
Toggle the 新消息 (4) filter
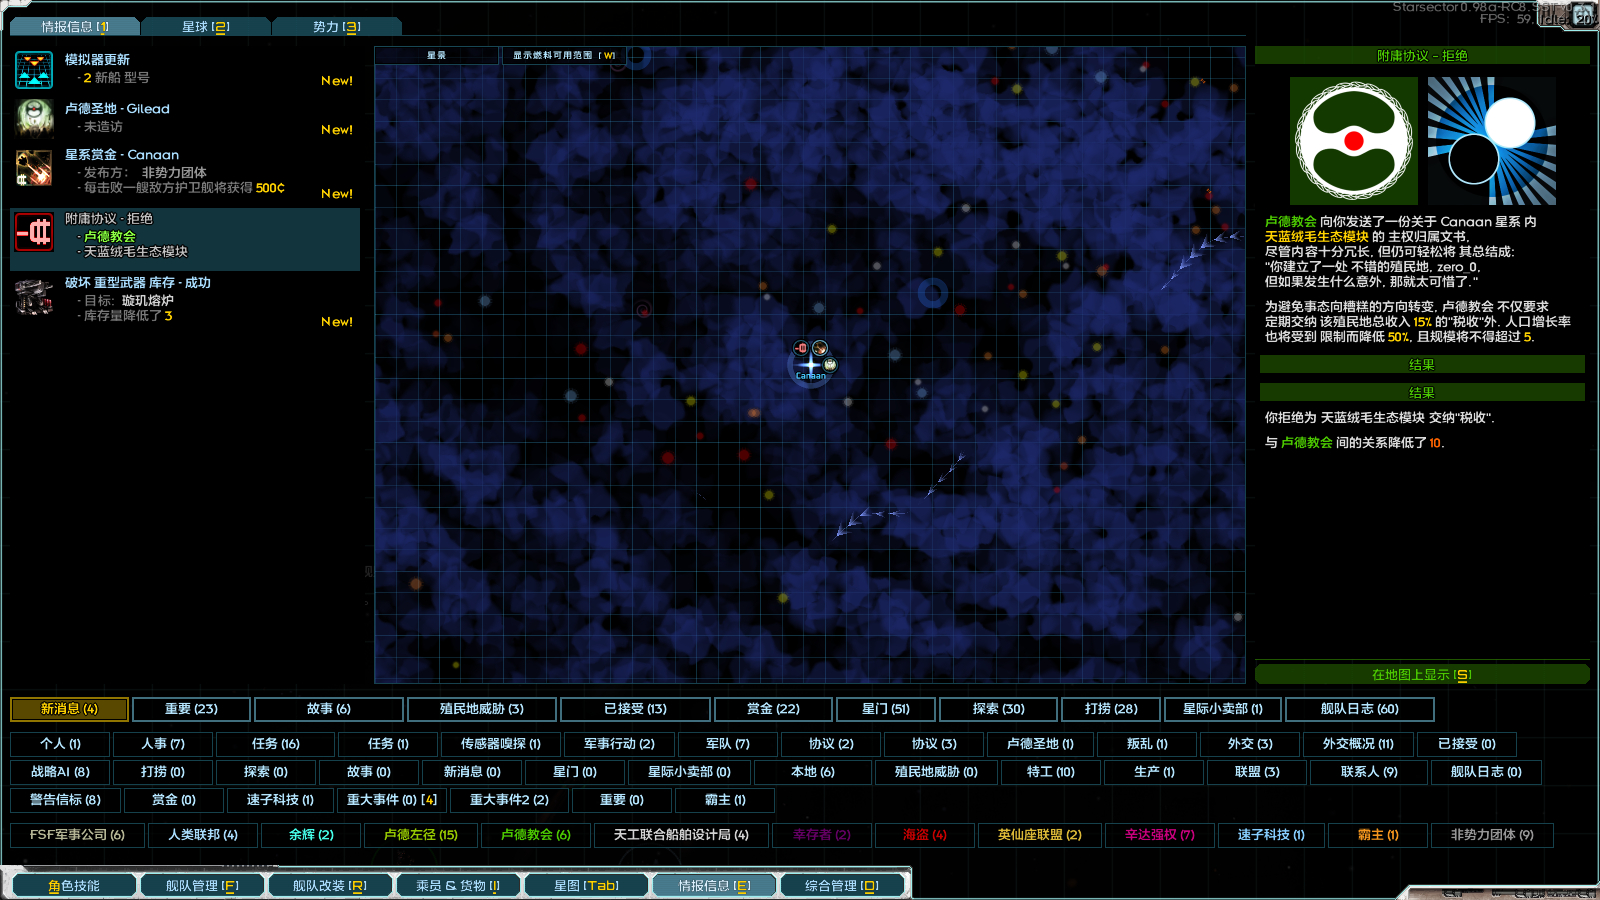click(x=69, y=709)
